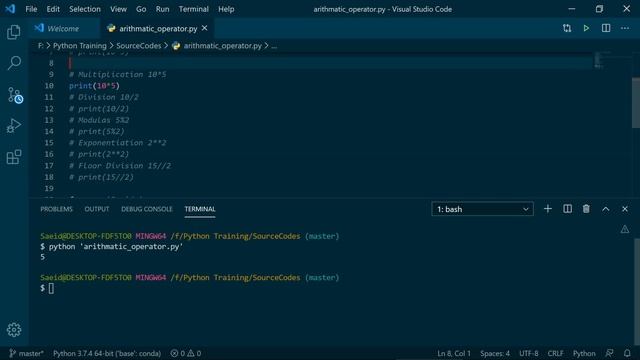The width and height of the screenshot is (640, 360).
Task: Open notifications bell in status bar
Action: [x=627, y=353]
